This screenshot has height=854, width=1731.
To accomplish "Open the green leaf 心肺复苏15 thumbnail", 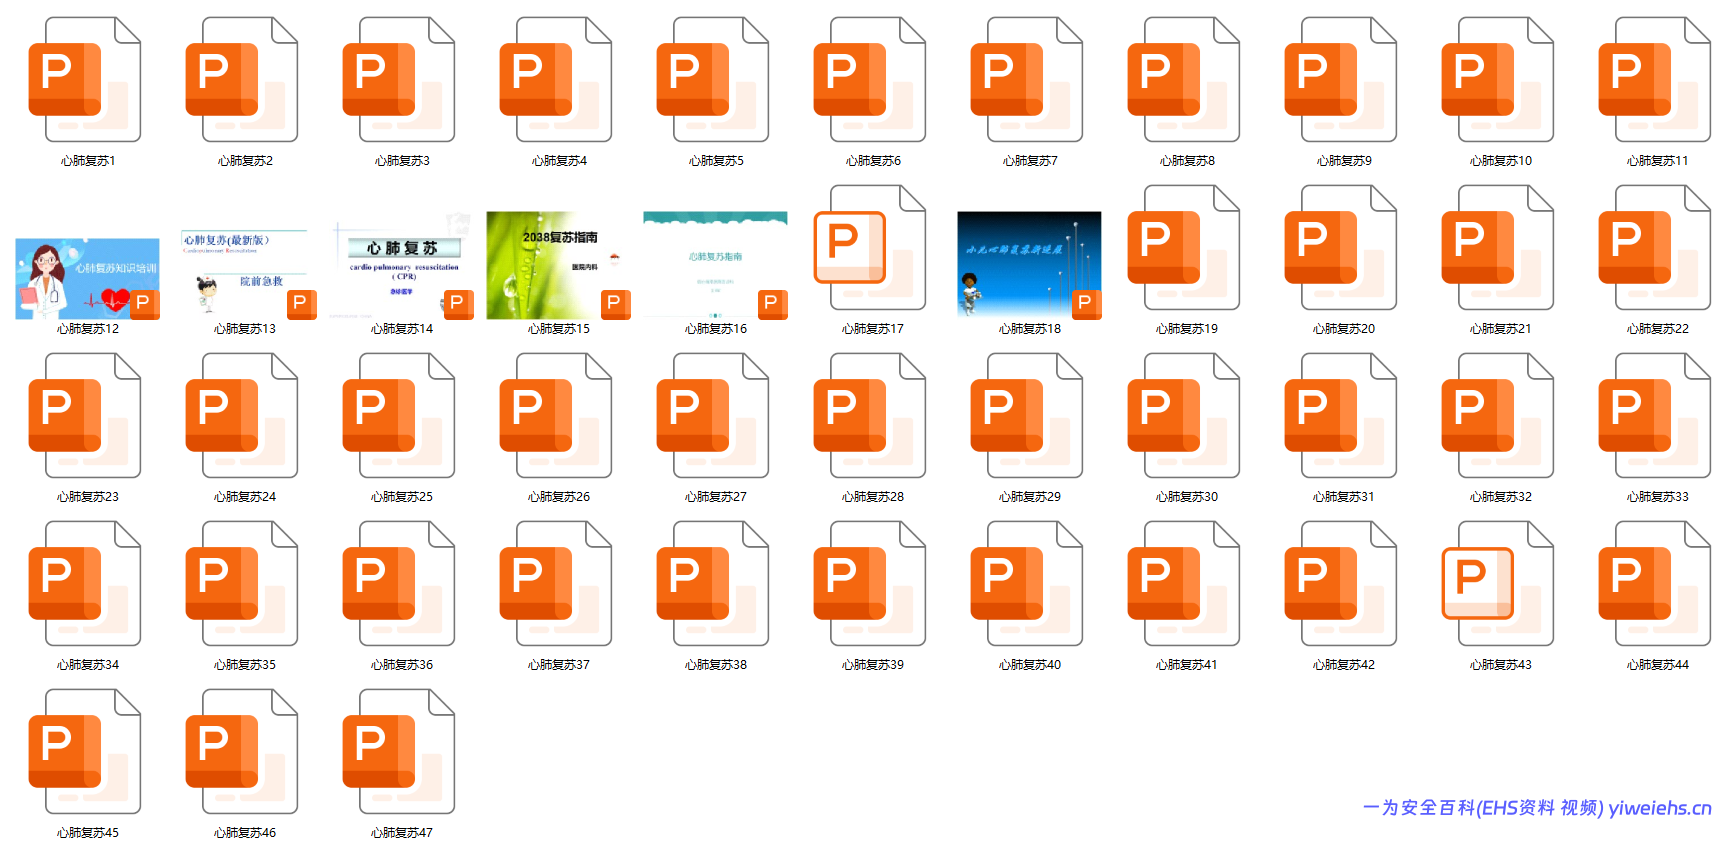I will pos(559,265).
